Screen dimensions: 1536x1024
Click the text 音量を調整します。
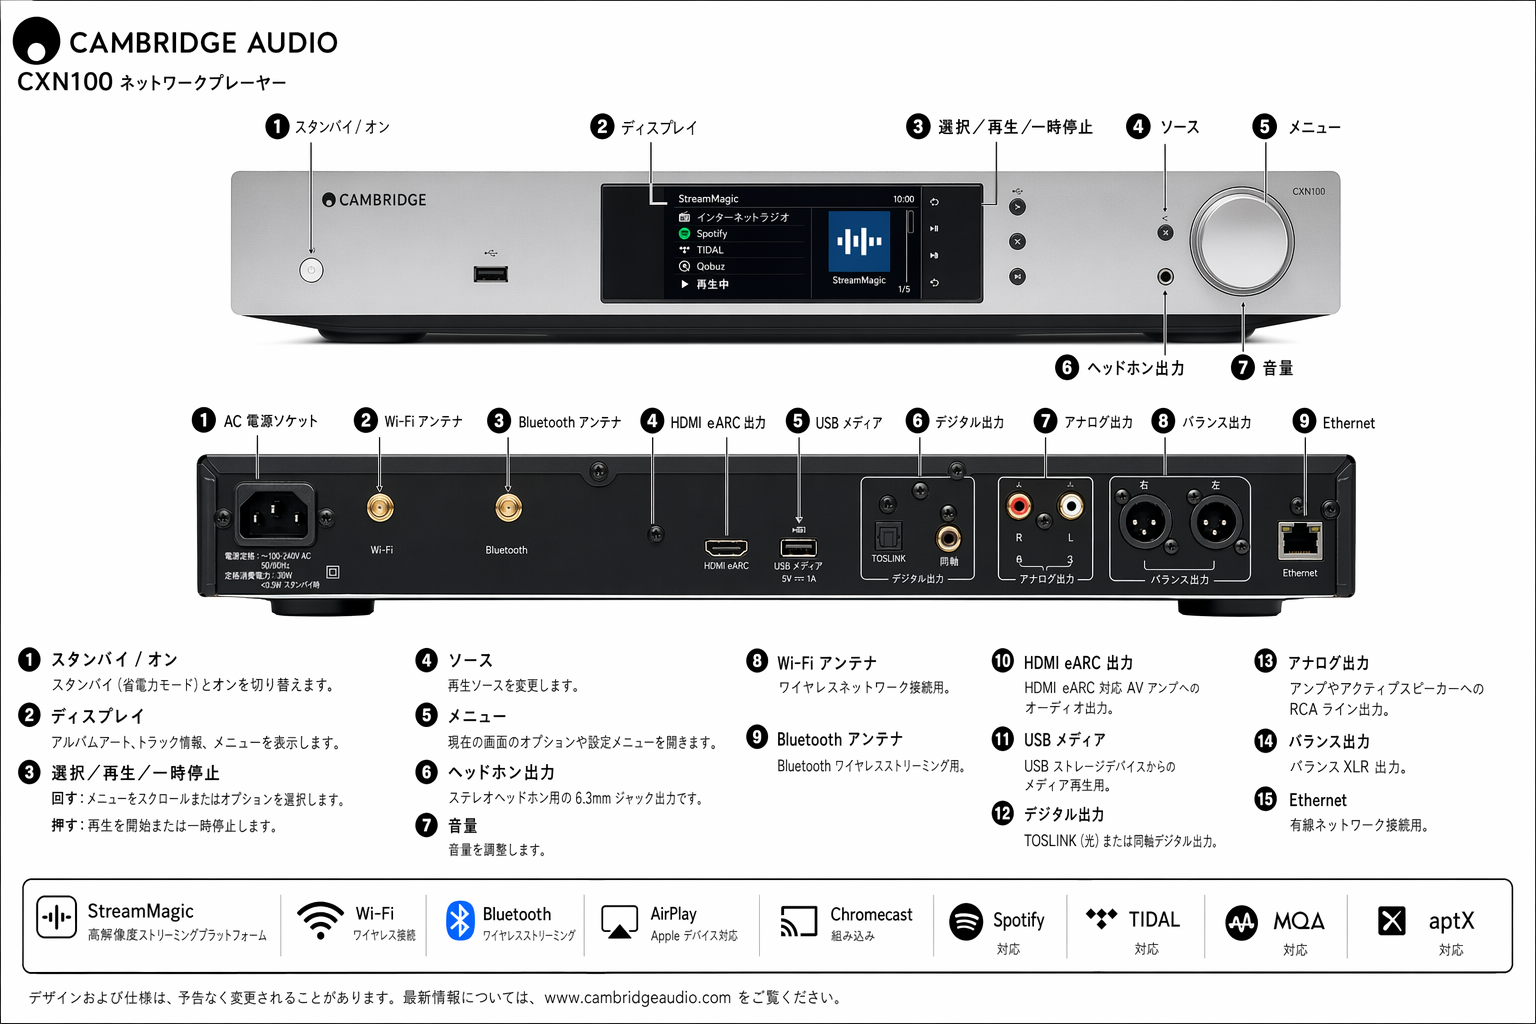(497, 850)
